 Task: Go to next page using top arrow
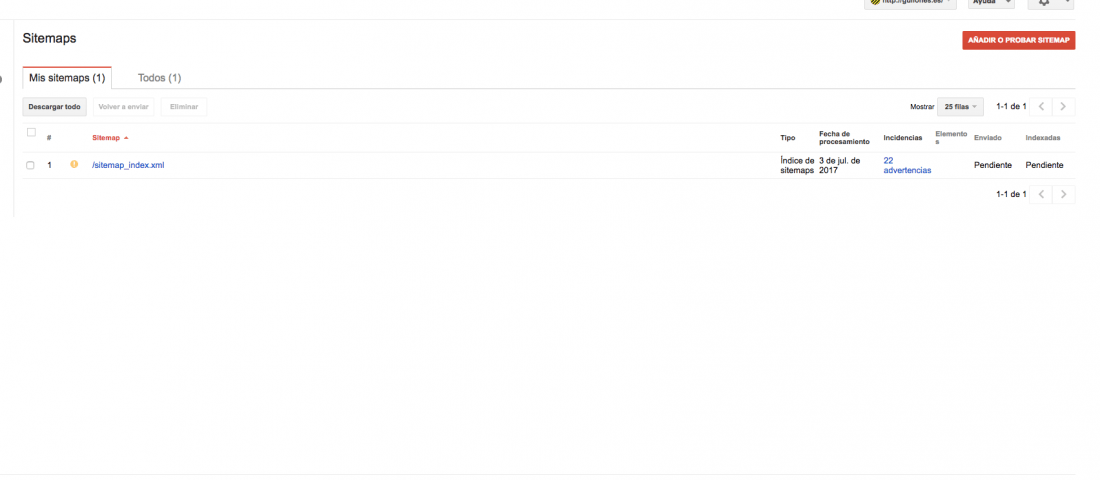[x=1064, y=107]
